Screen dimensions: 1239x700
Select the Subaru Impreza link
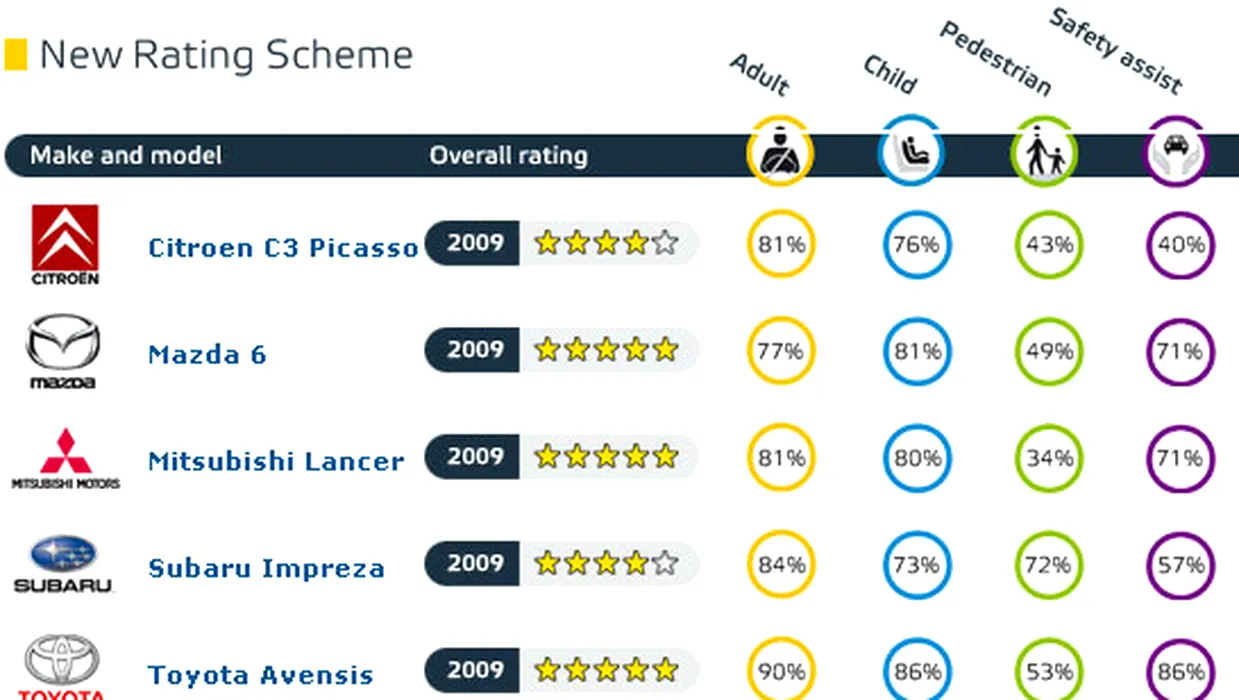(266, 568)
